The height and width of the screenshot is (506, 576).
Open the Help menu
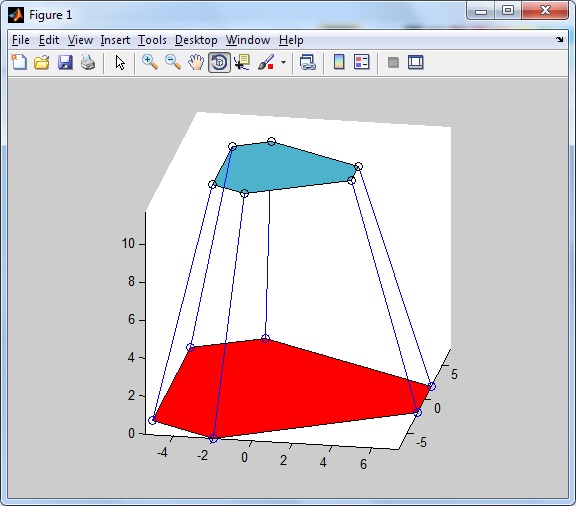coord(291,40)
